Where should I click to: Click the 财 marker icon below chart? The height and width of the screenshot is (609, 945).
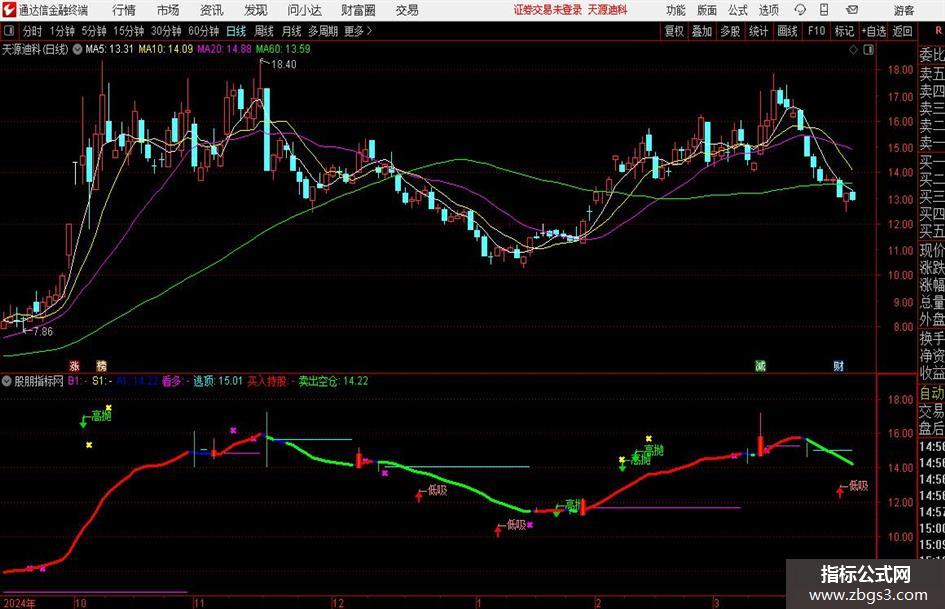pyautogui.click(x=838, y=365)
